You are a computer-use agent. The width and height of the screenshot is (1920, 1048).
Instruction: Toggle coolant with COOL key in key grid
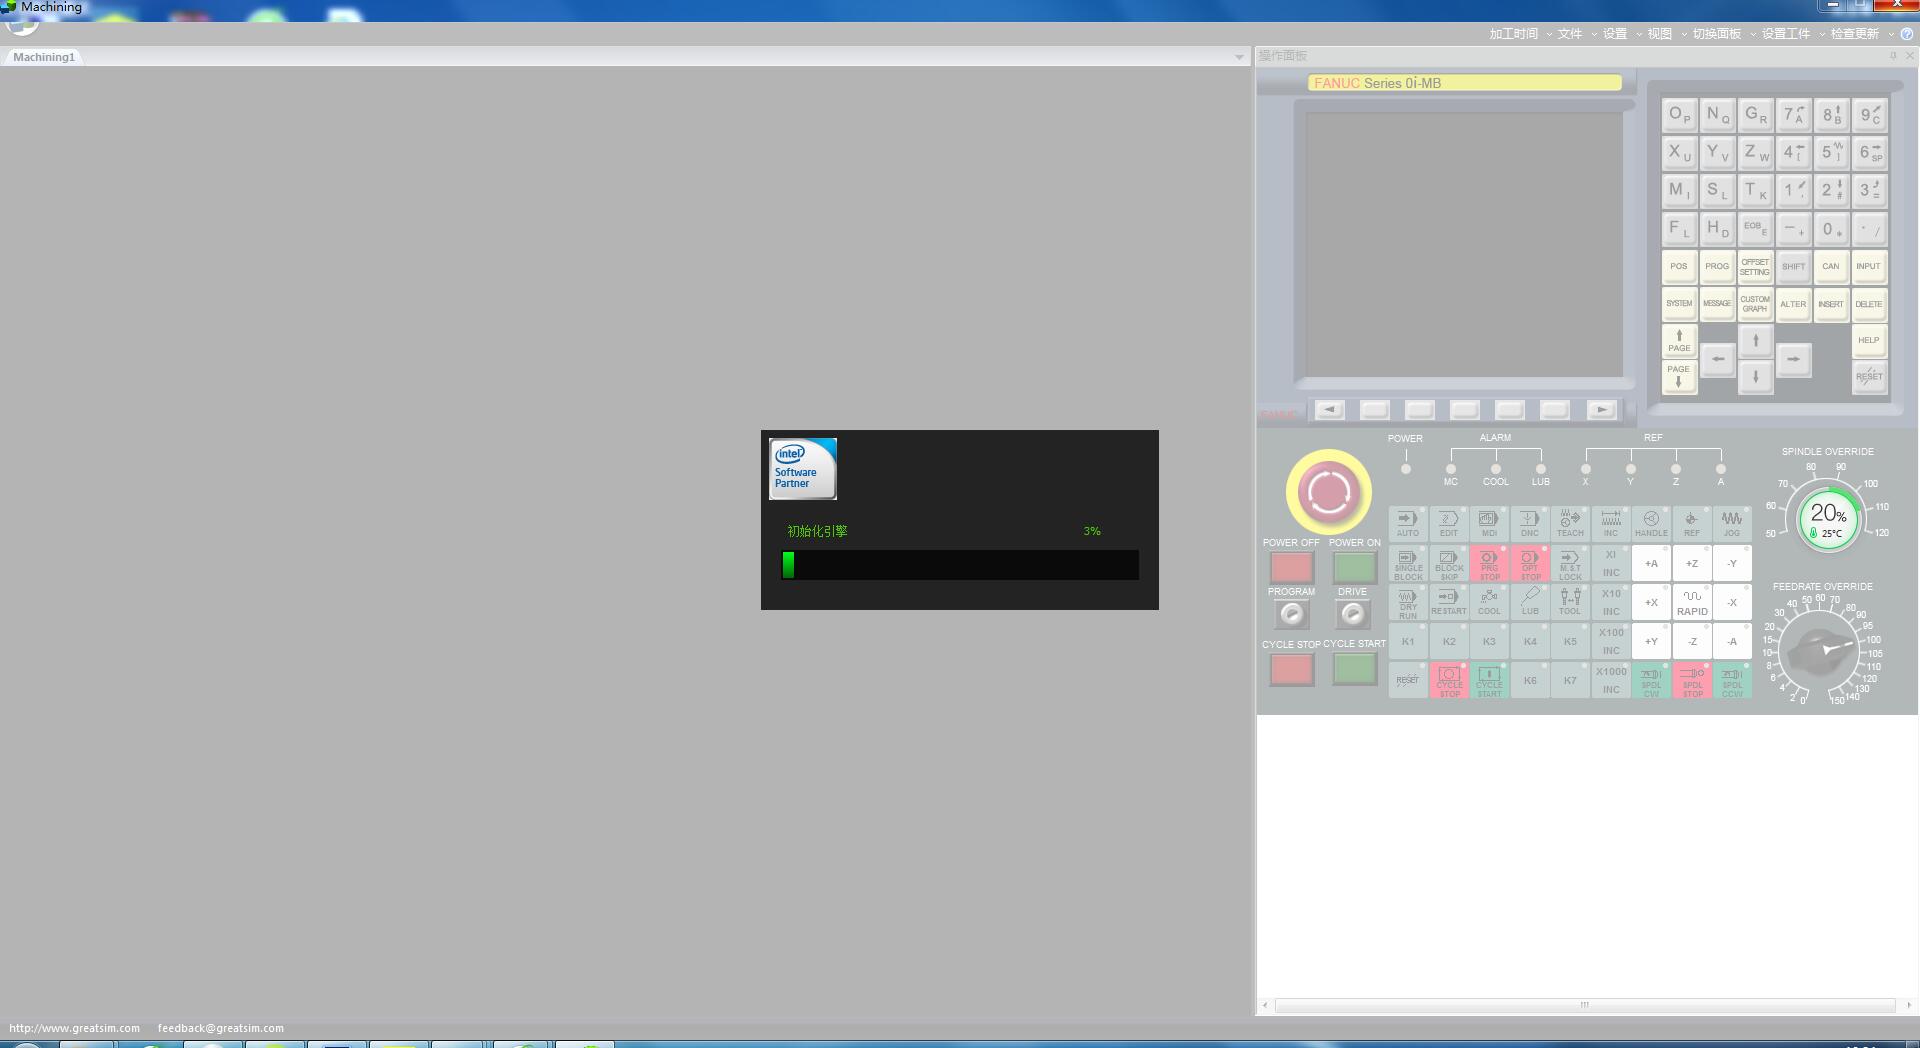tap(1489, 602)
